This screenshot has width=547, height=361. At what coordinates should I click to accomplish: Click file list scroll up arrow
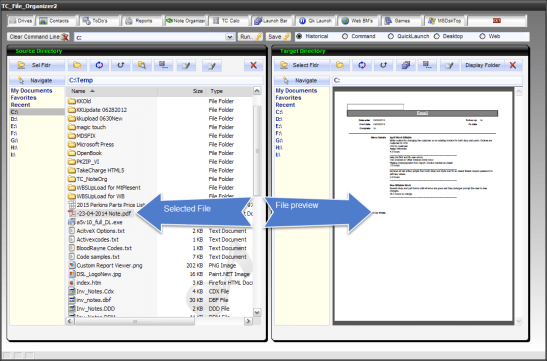click(x=257, y=91)
